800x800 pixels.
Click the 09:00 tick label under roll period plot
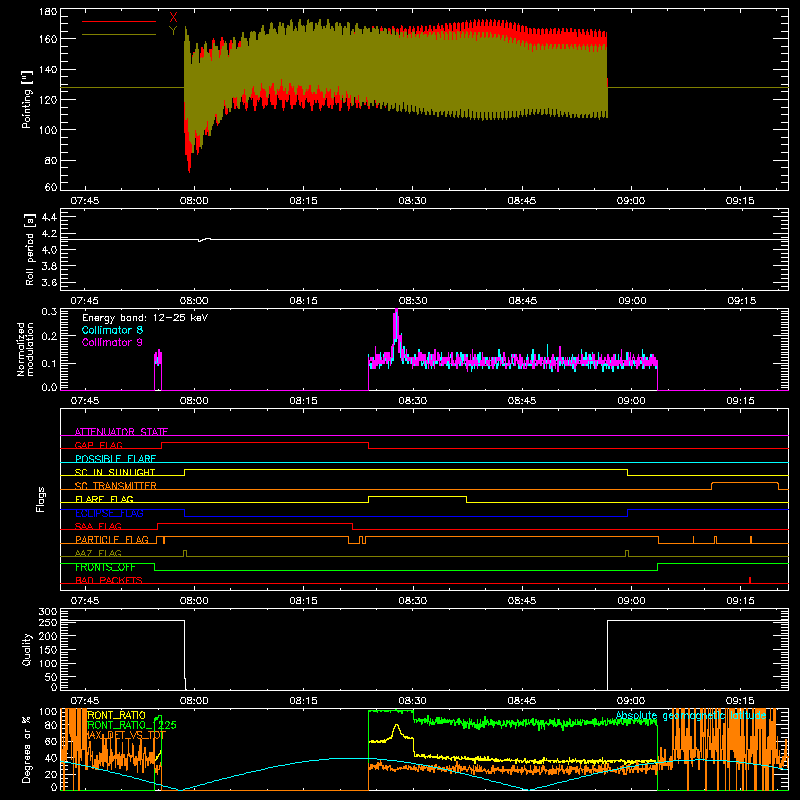632,301
